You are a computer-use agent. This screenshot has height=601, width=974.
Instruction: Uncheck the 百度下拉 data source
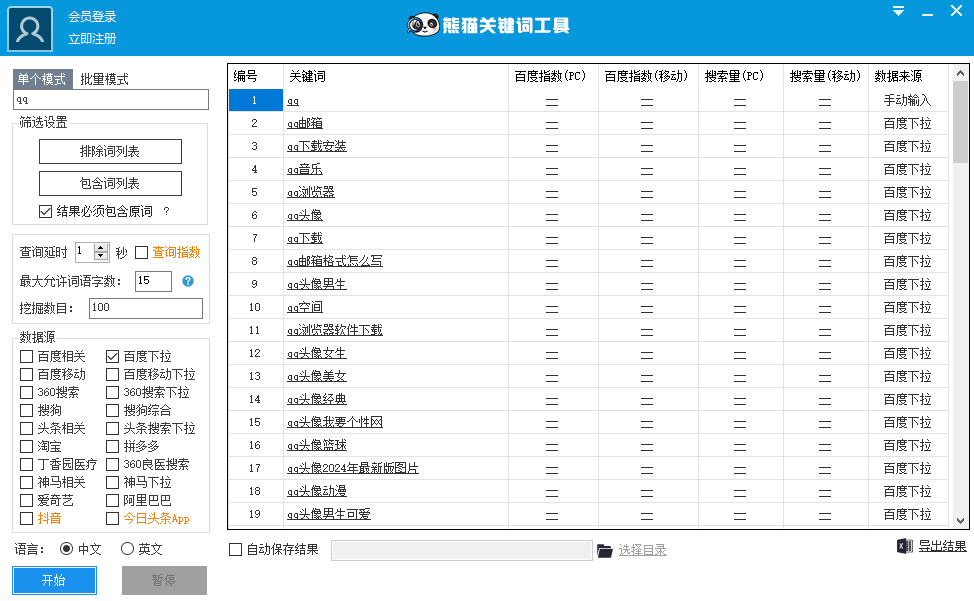tap(112, 356)
